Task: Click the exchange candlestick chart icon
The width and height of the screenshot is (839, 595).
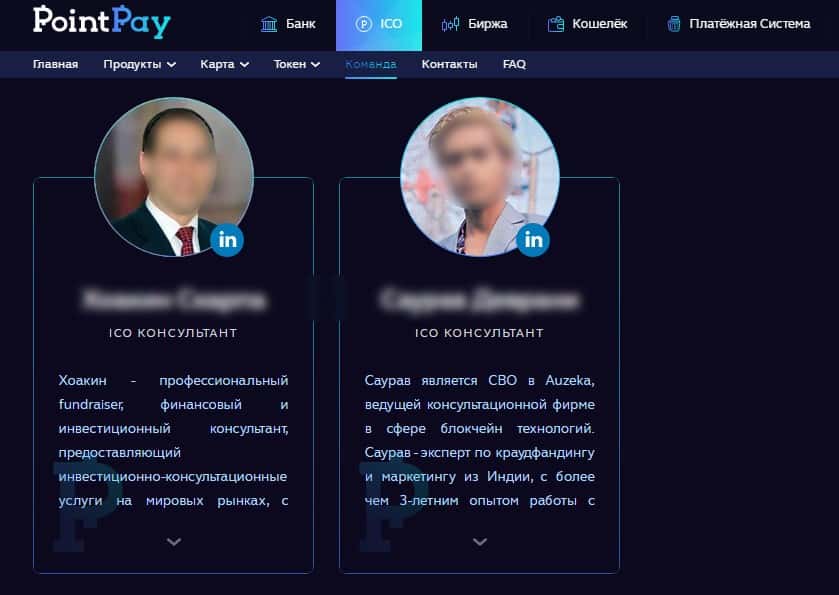Action: (x=450, y=24)
